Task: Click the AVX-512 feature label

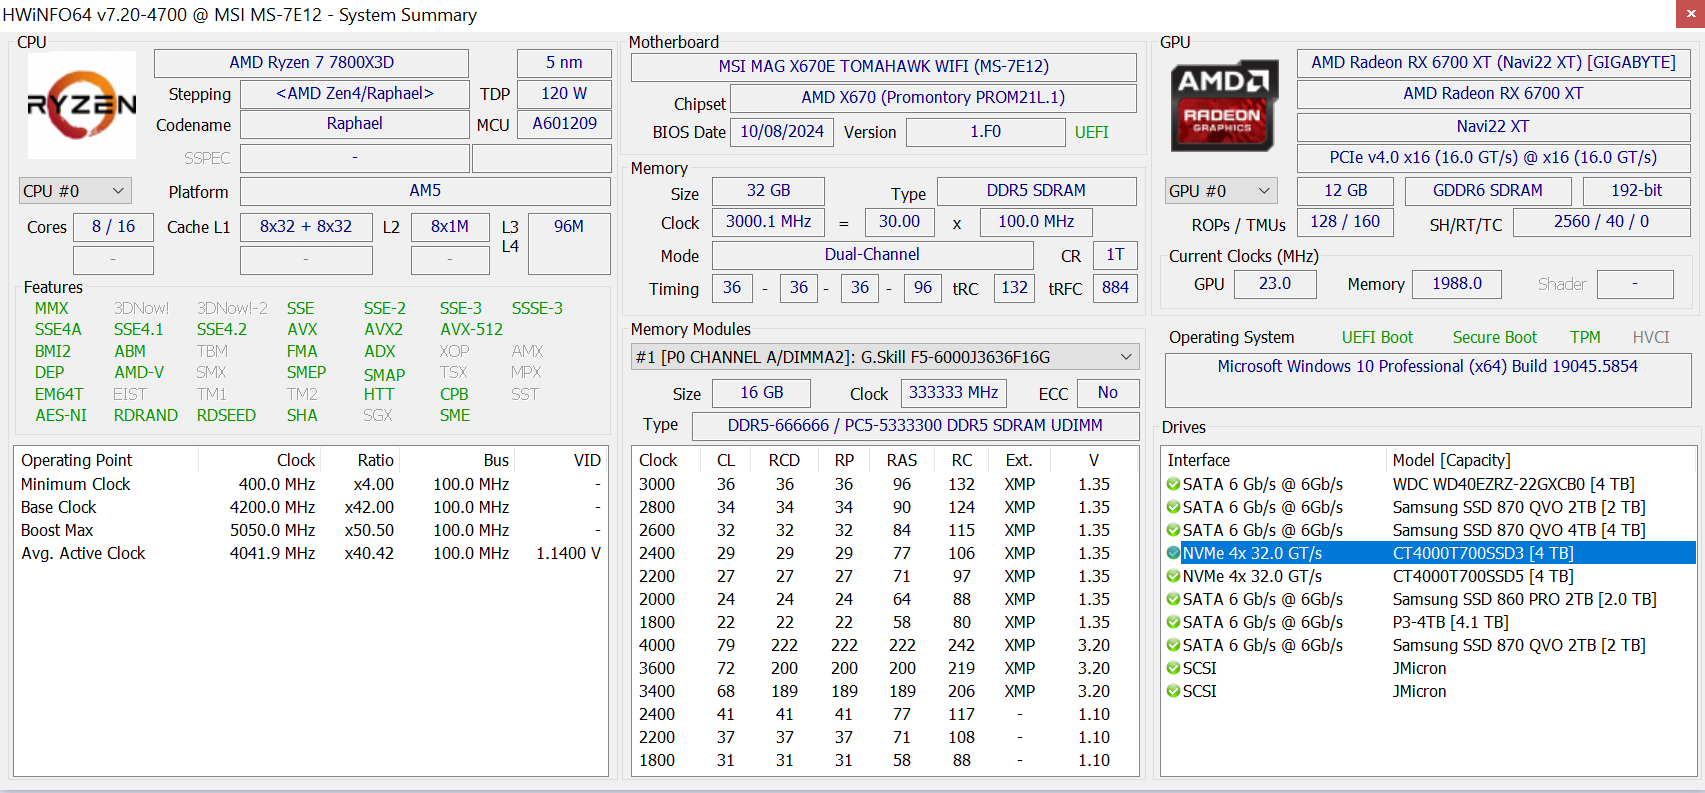Action: [x=471, y=329]
